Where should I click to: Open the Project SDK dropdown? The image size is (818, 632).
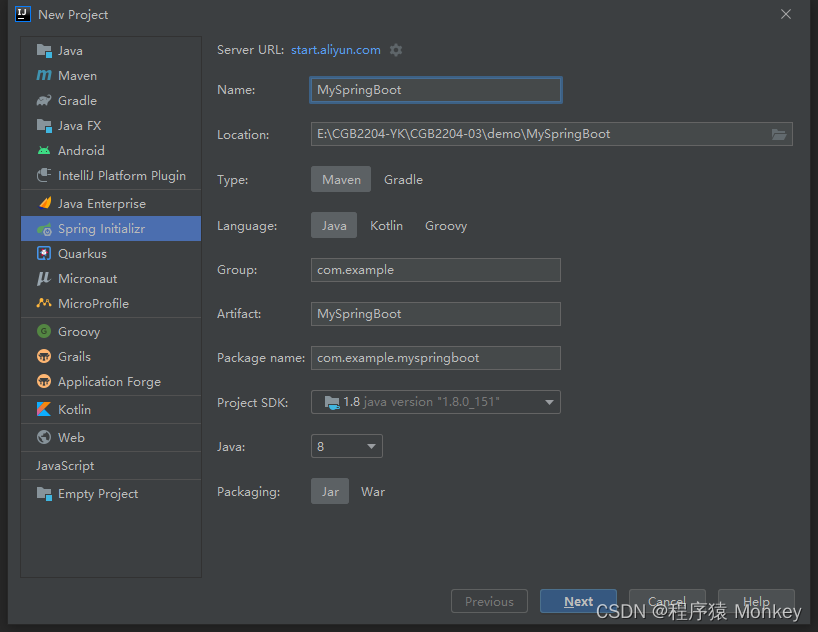point(436,402)
